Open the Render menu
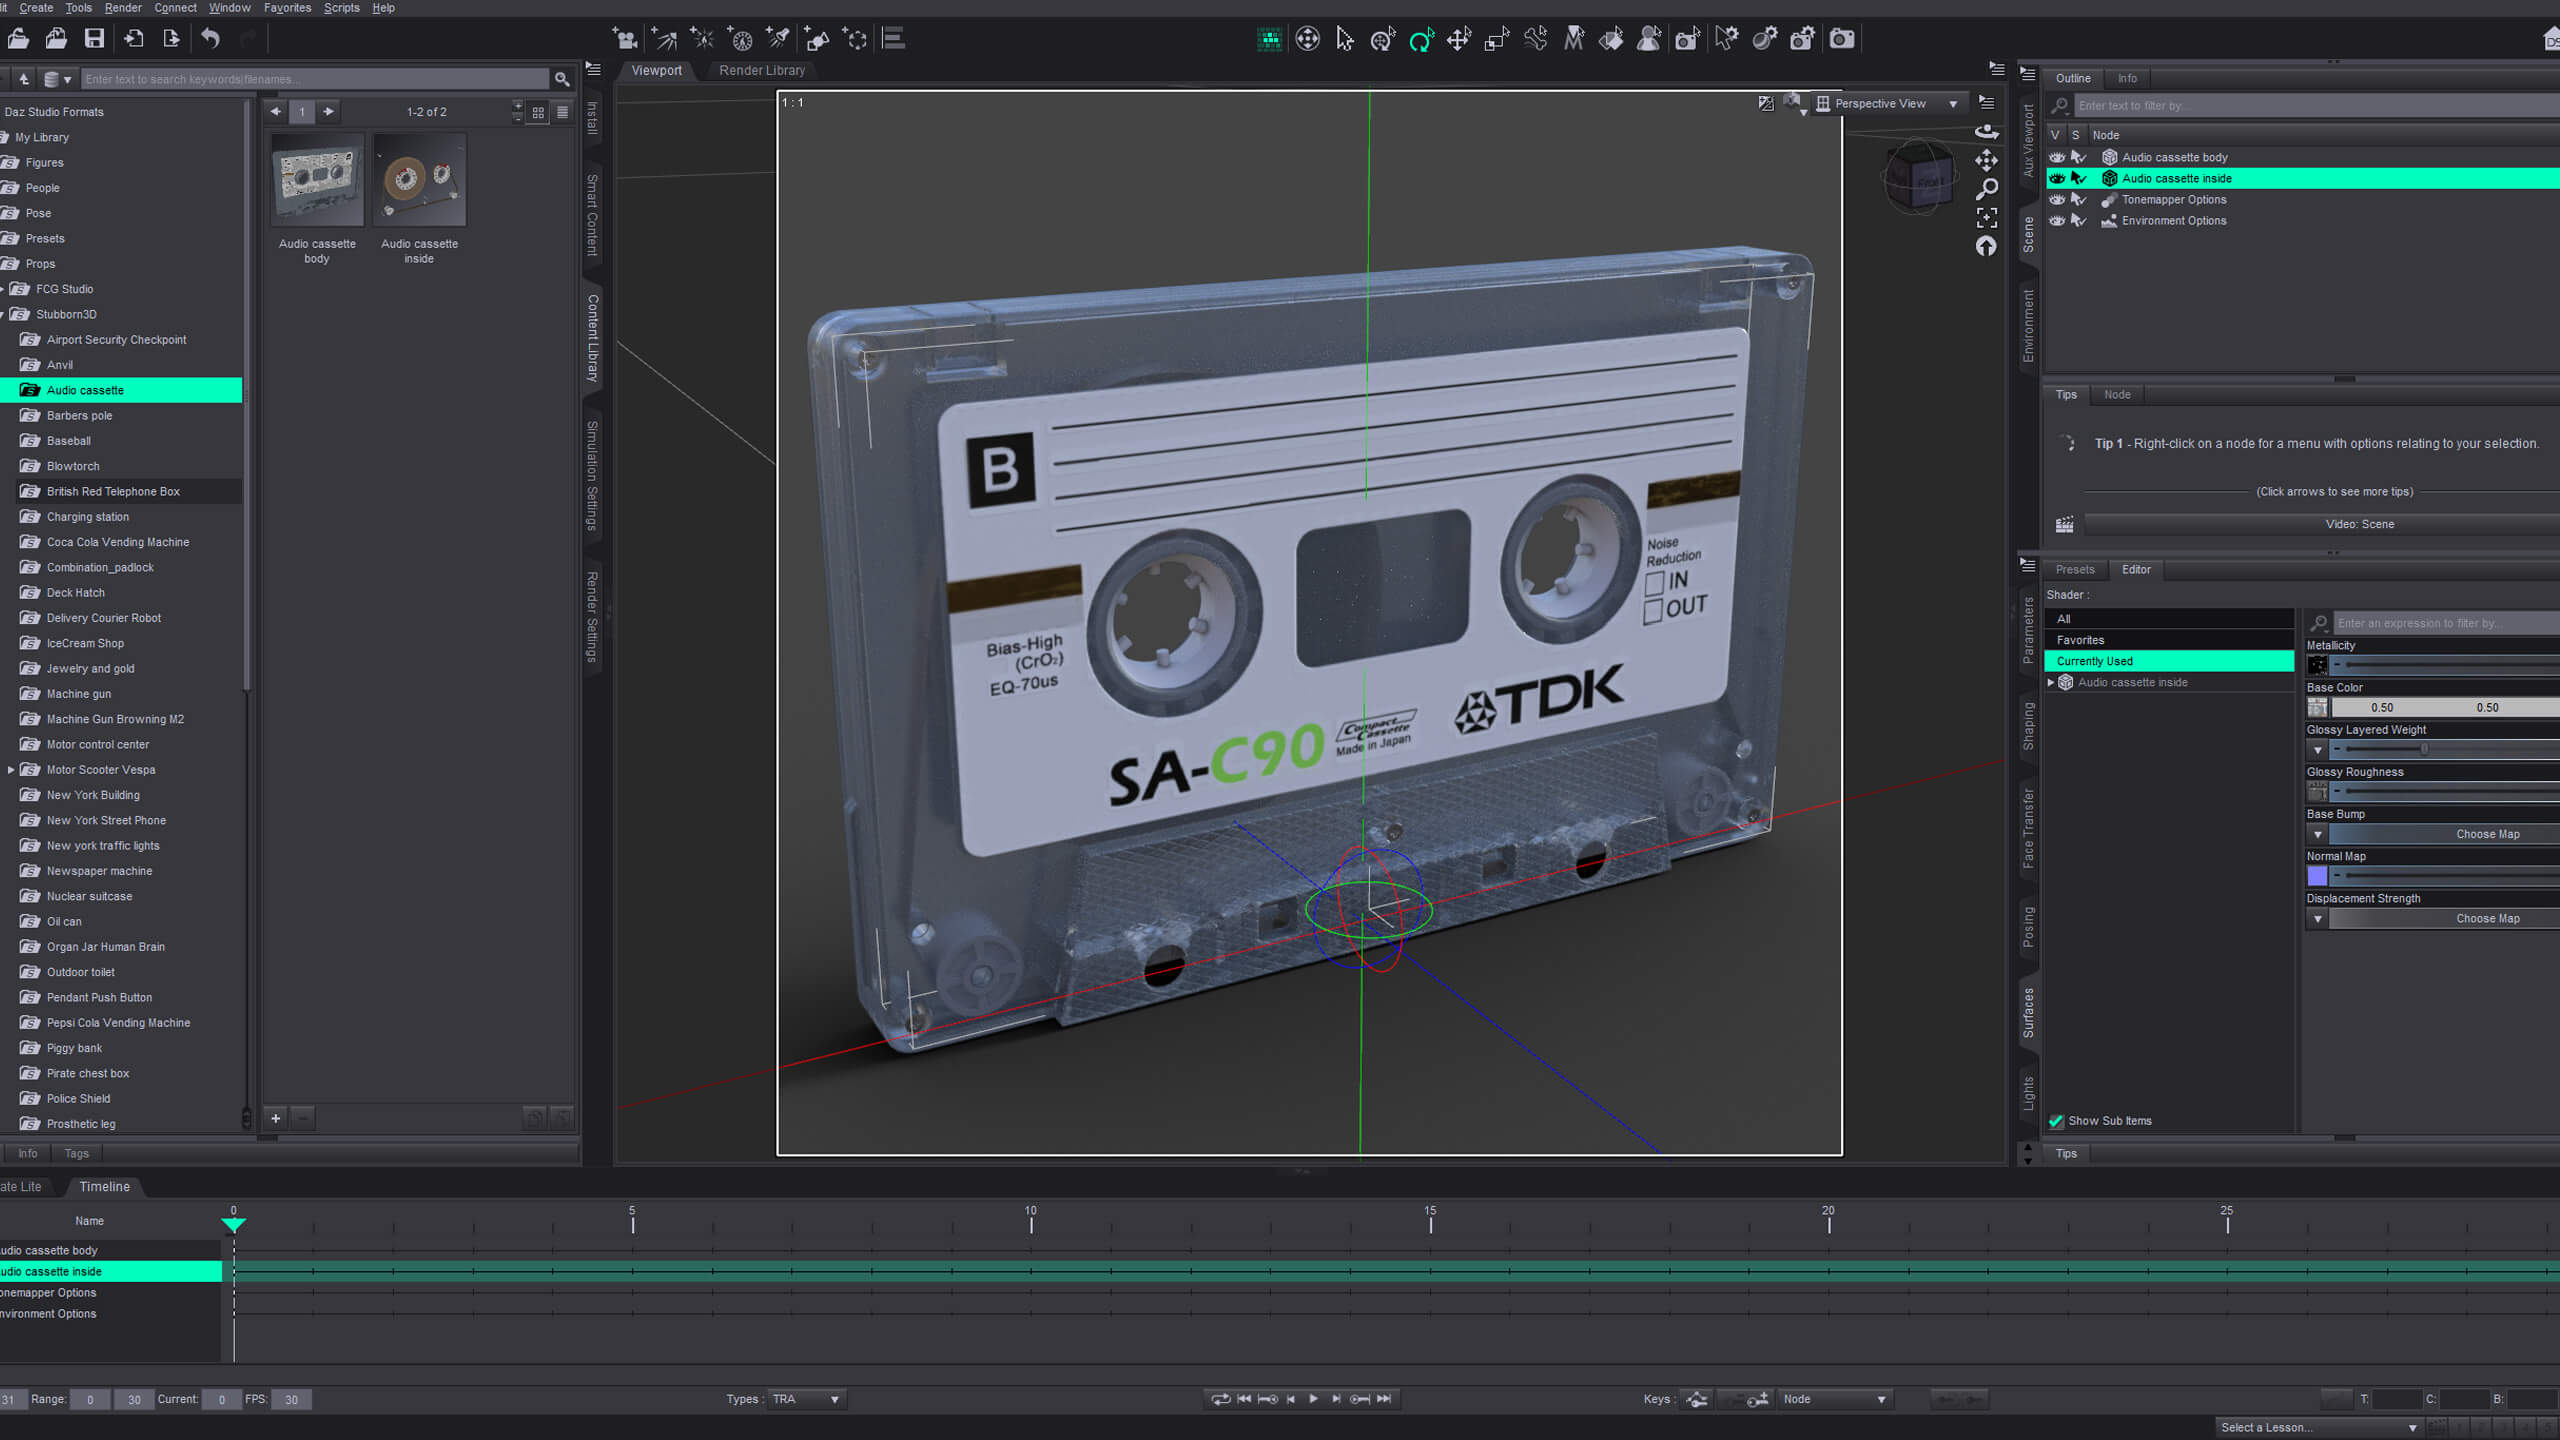Image resolution: width=2560 pixels, height=1440 pixels. 123,8
